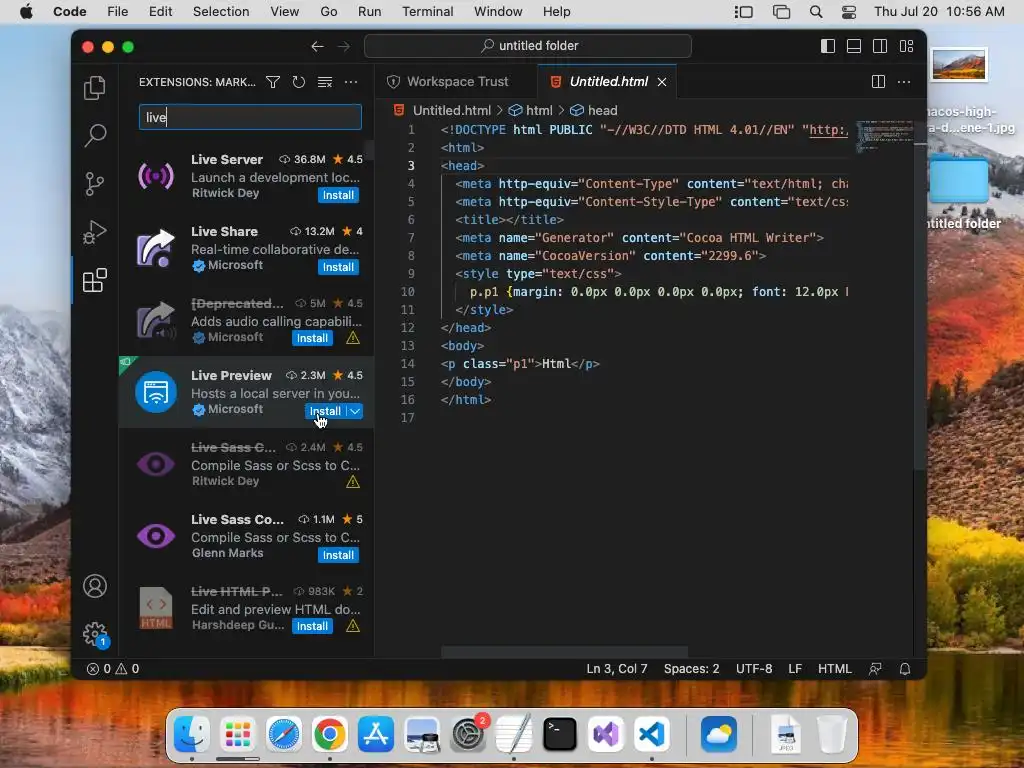The height and width of the screenshot is (768, 1024).
Task: Install the deprecated Live Share Audio extension
Action: click(x=312, y=338)
